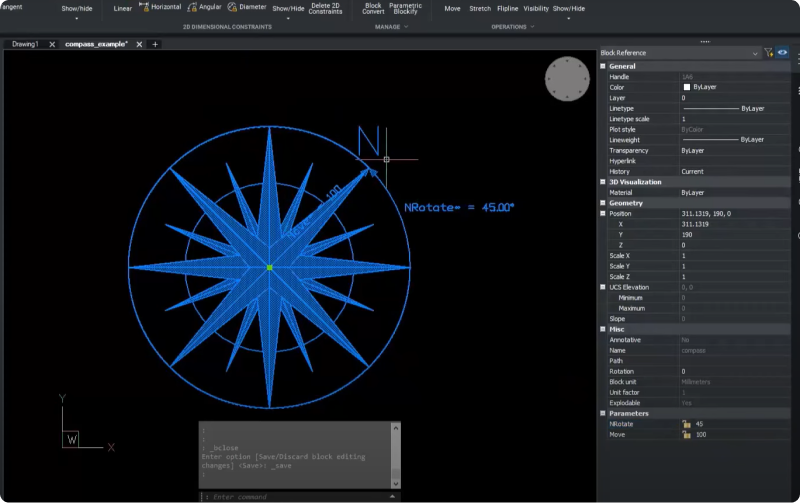Screen dimensions: 800x503
Task: Click the view navigation disc widget
Action: pyautogui.click(x=568, y=79)
